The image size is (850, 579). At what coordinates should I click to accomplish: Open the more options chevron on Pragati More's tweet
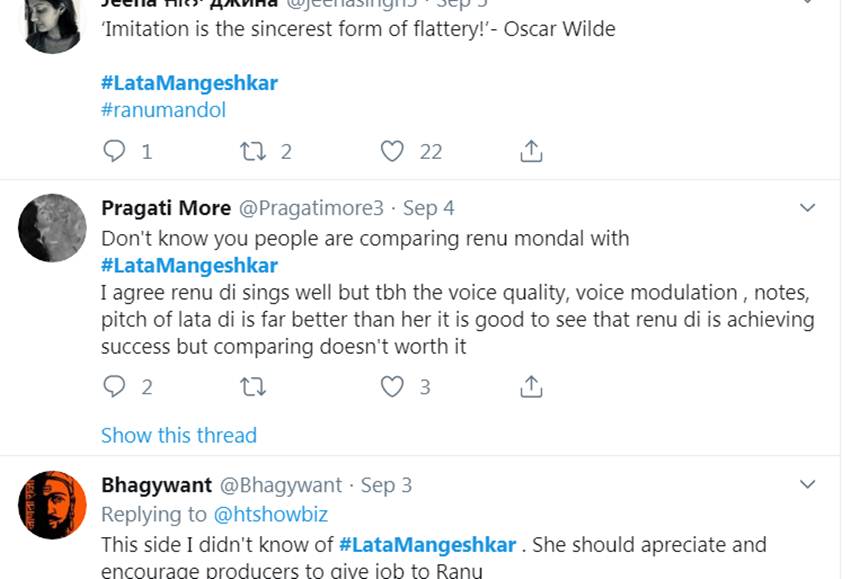[808, 208]
